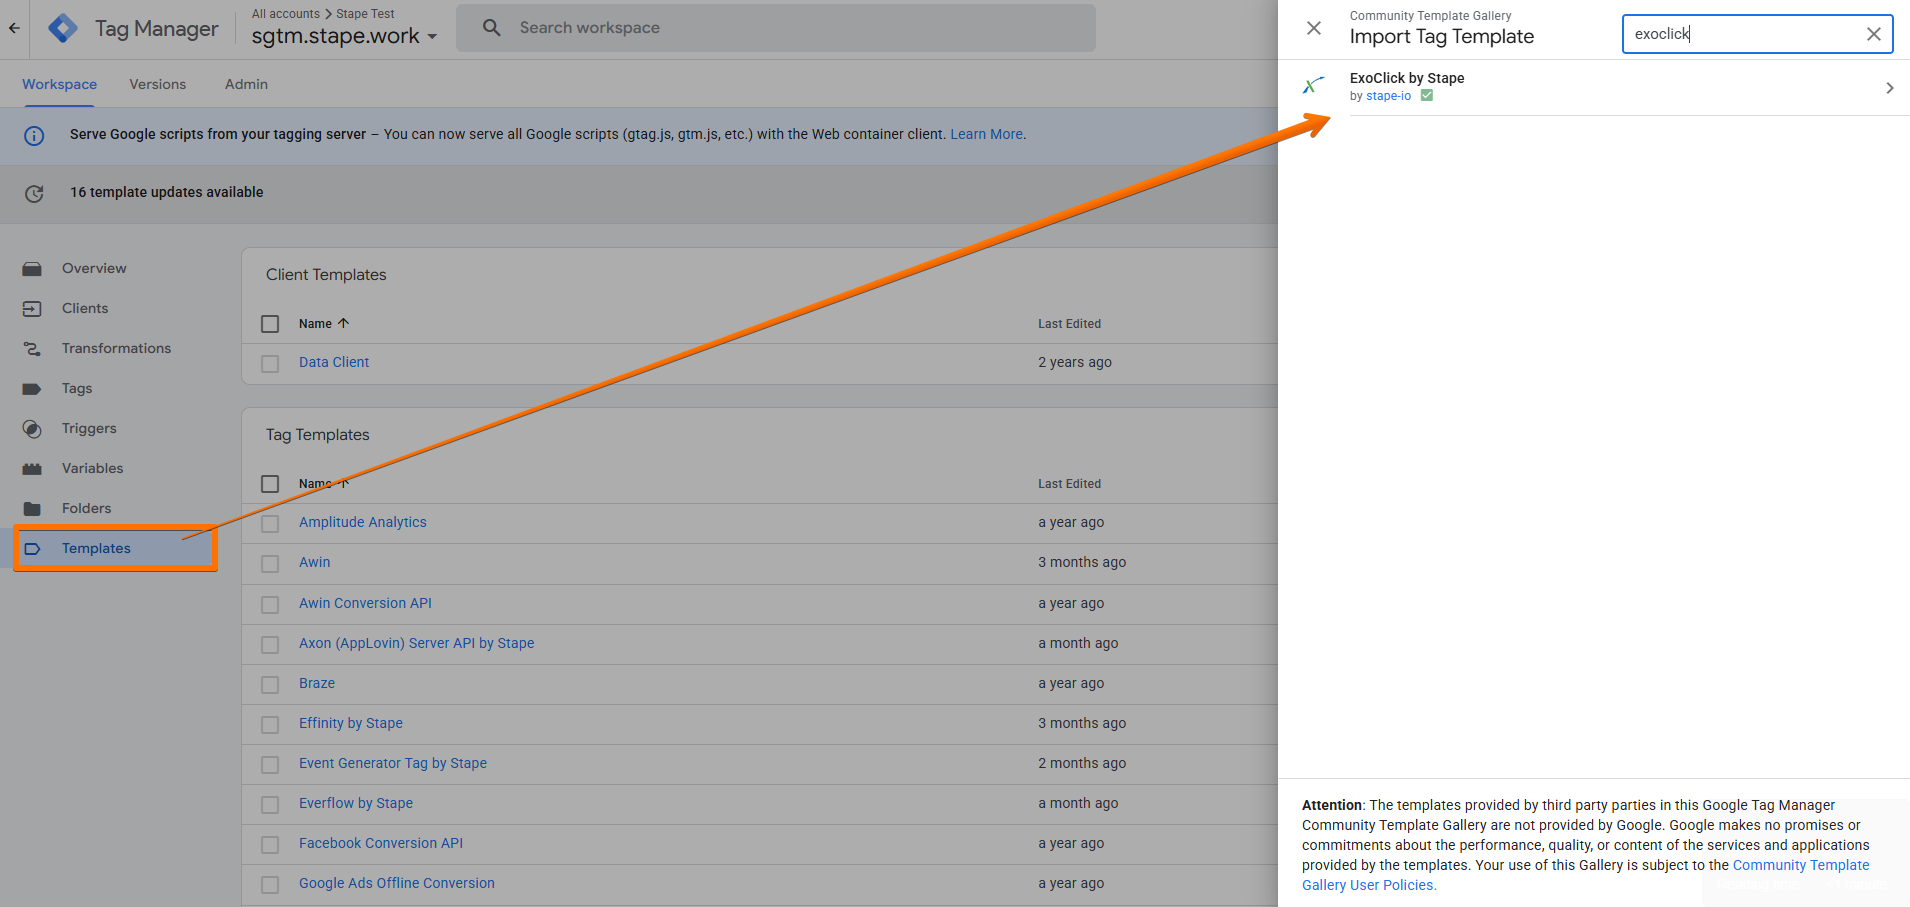Check the Everflow by Stape checkbox
Viewport: 1910px width, 907px height.
[270, 805]
